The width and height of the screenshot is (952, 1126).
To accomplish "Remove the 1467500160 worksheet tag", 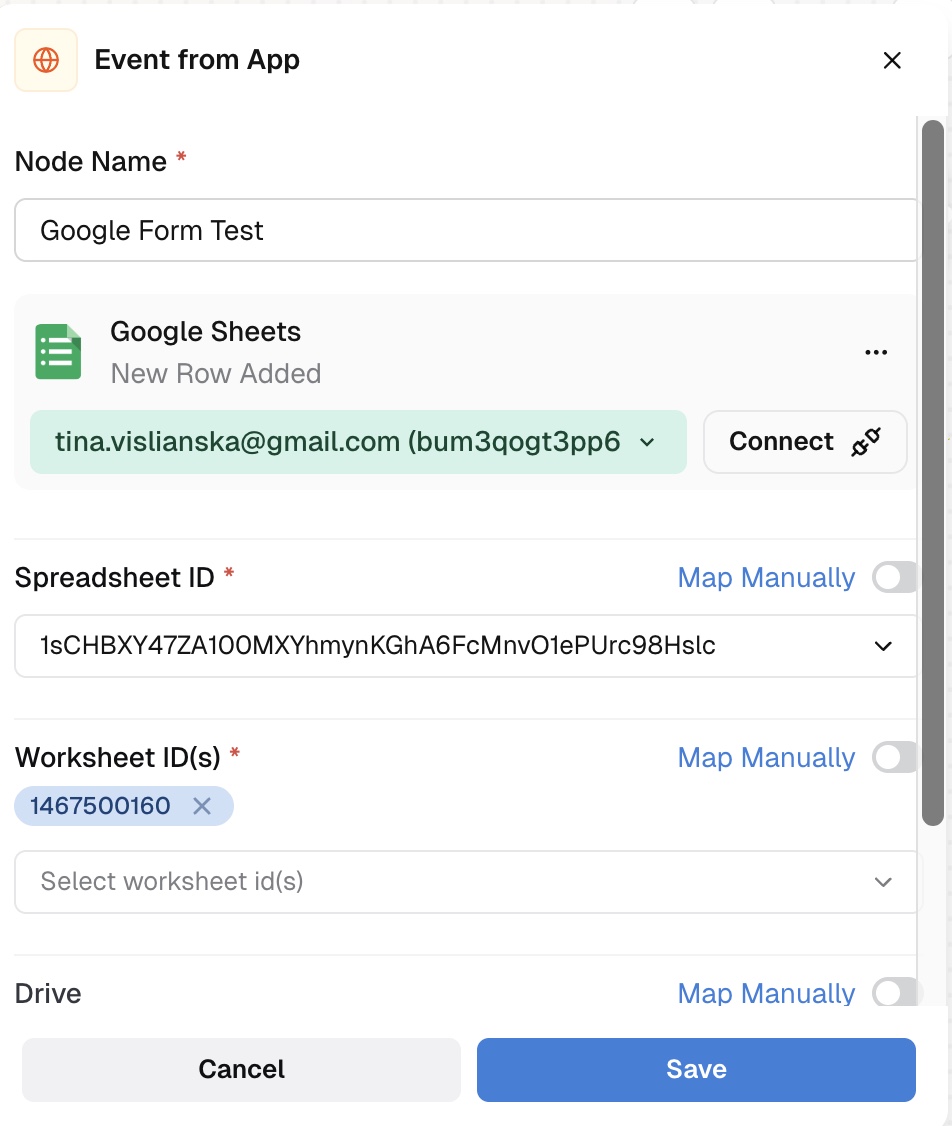I will tap(202, 806).
